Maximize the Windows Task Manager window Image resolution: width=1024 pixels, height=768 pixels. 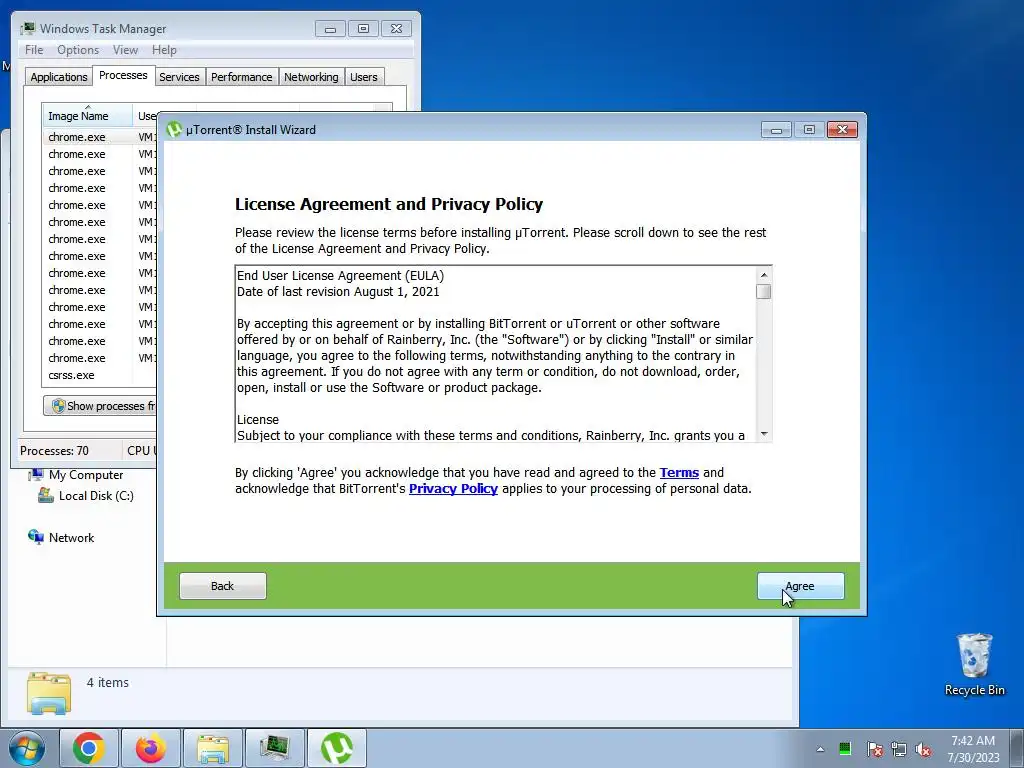pos(363,29)
